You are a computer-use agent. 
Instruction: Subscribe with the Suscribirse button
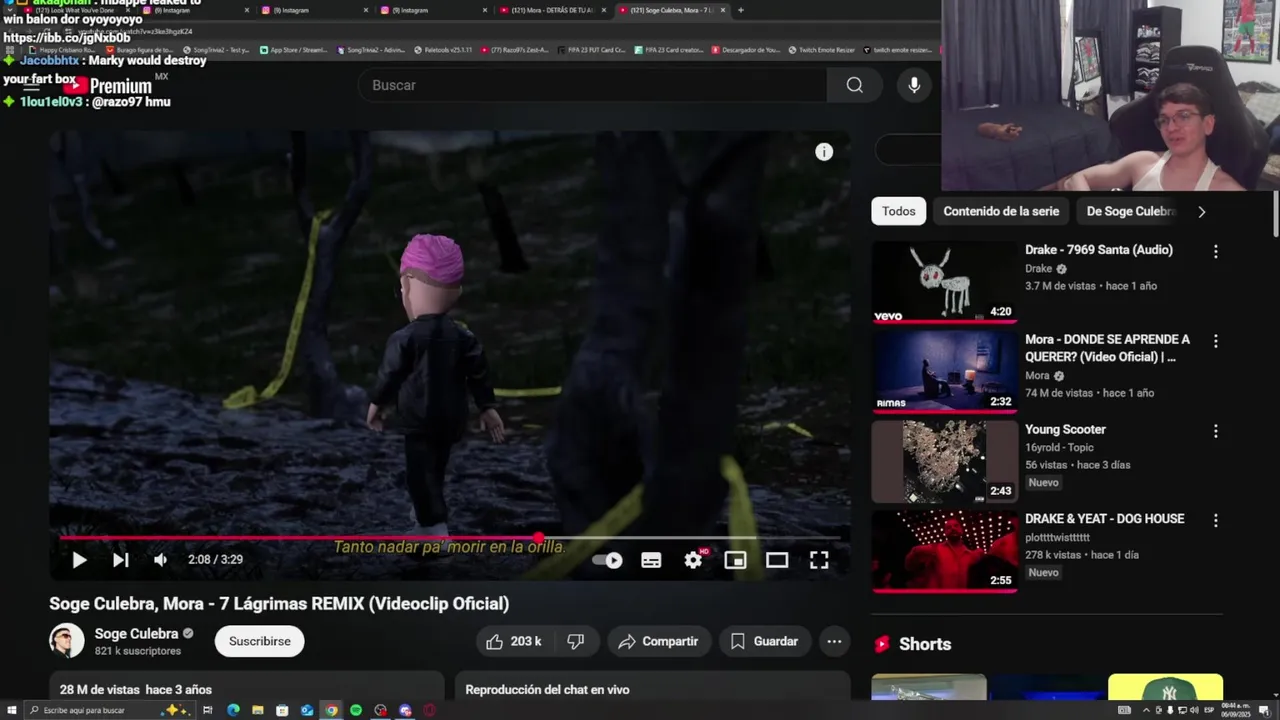[260, 641]
